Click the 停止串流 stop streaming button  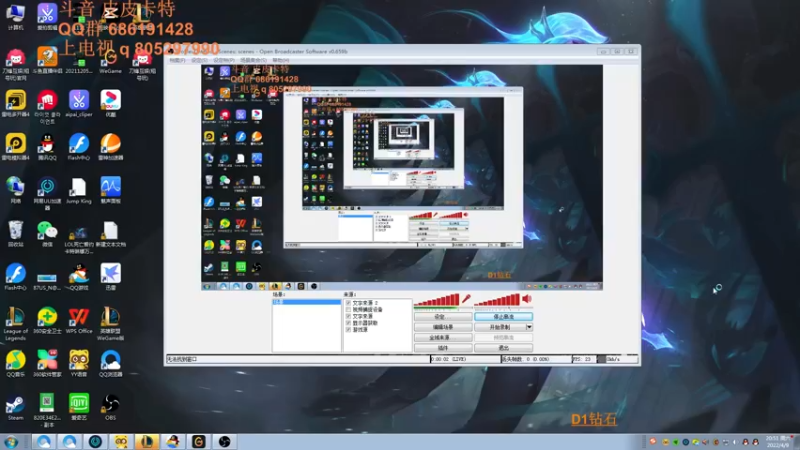(x=504, y=317)
